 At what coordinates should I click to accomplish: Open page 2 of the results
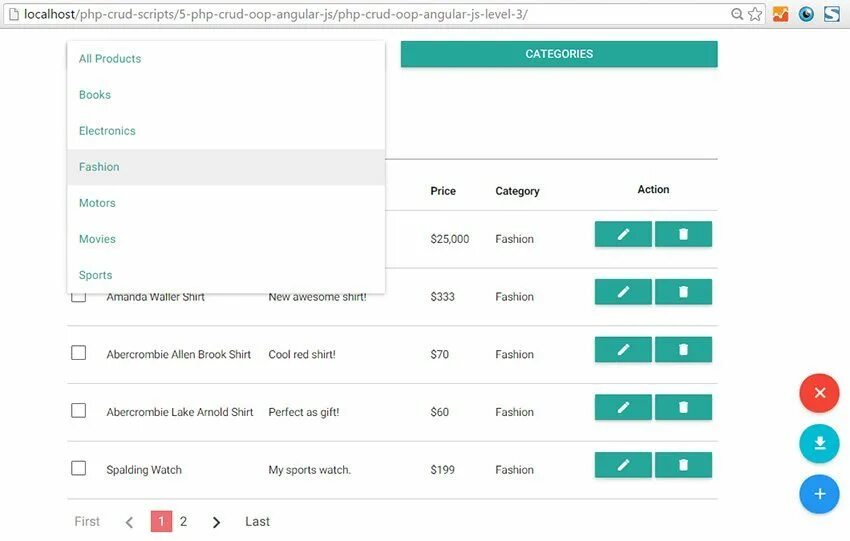[183, 522]
